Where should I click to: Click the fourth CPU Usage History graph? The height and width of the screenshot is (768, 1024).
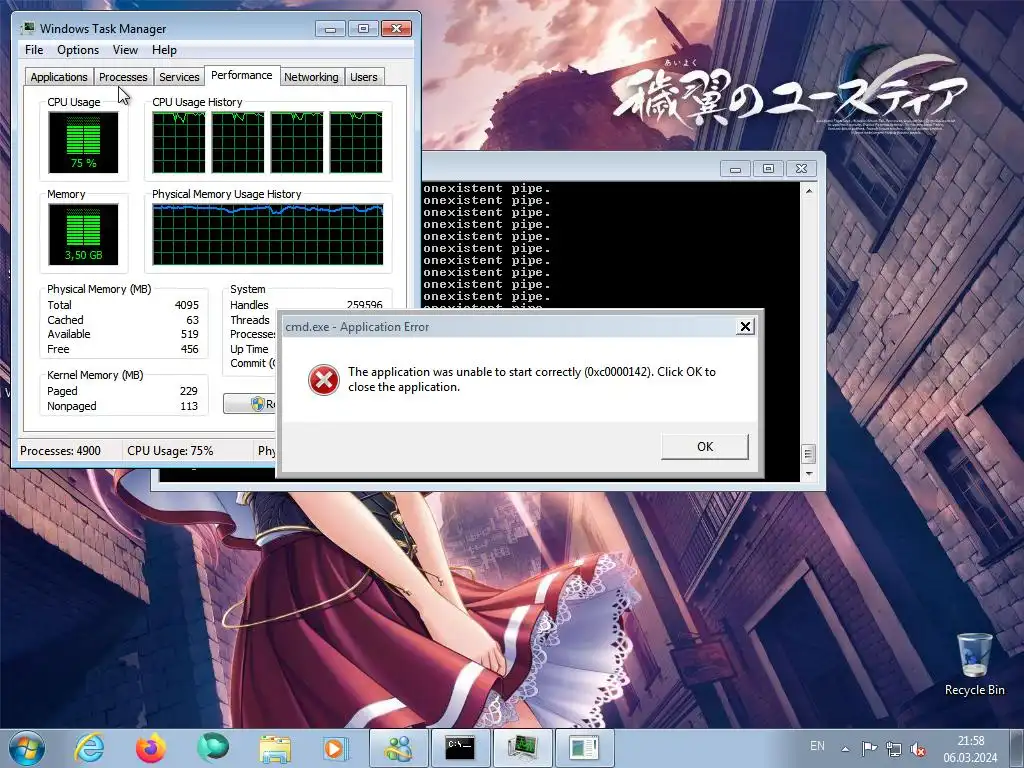[x=356, y=142]
